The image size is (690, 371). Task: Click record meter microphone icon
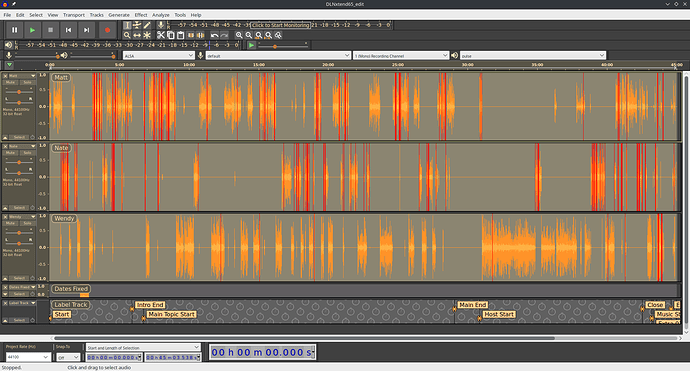click(x=161, y=25)
